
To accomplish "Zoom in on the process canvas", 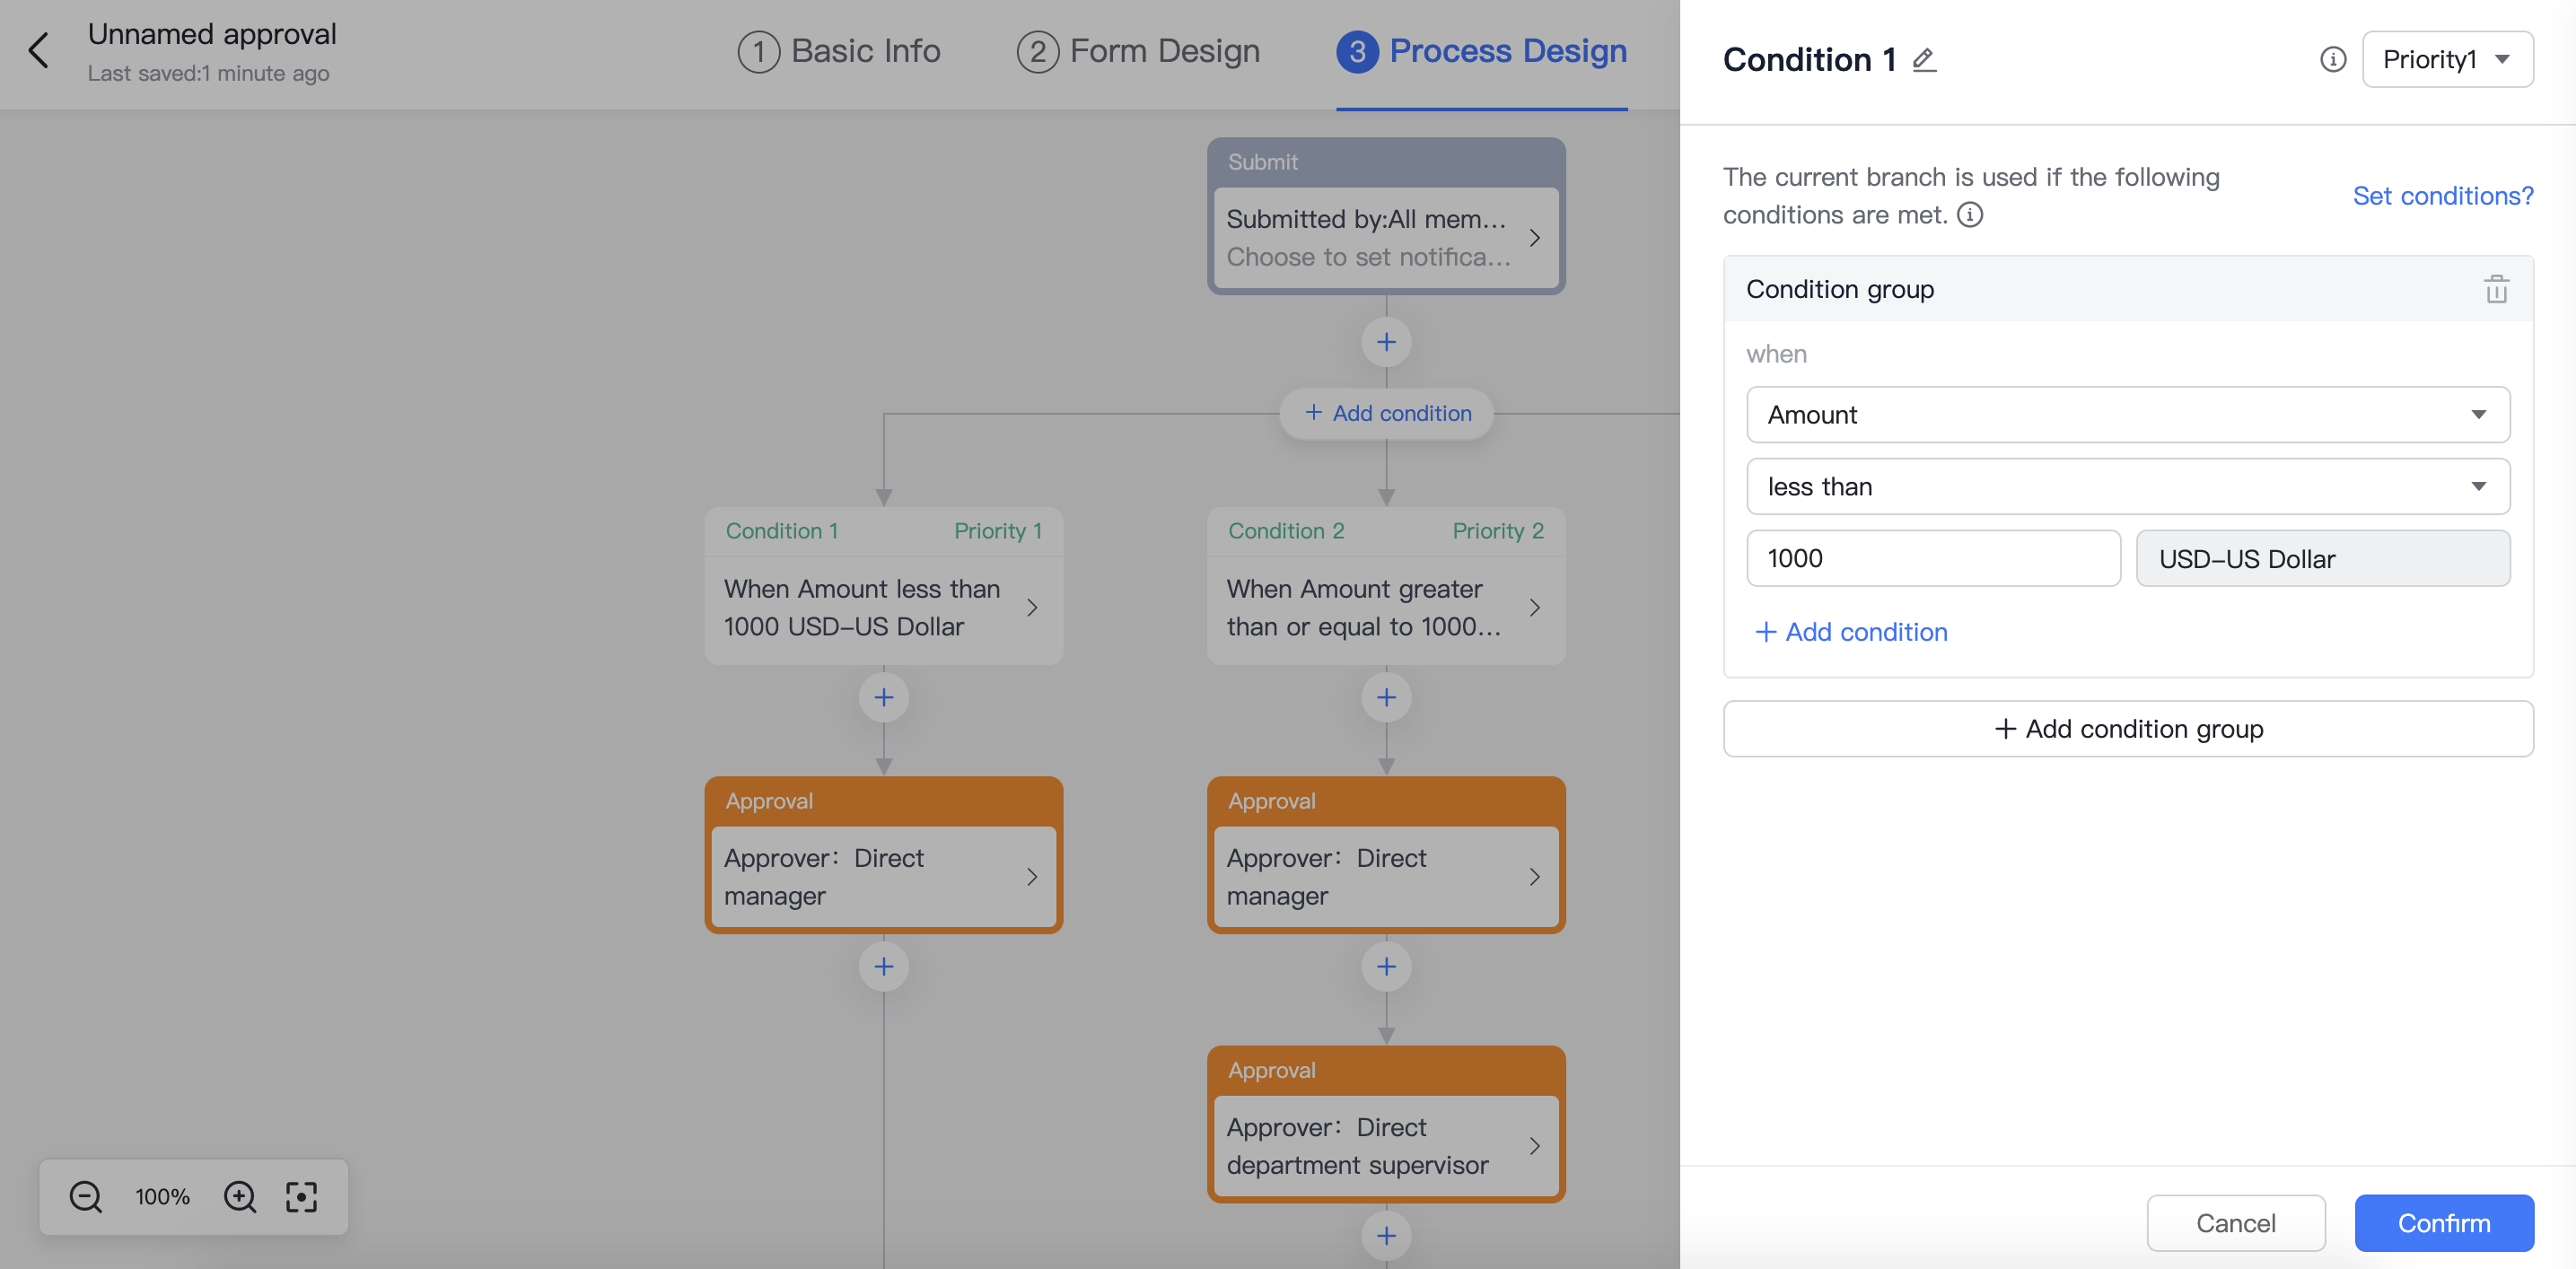I will point(240,1196).
